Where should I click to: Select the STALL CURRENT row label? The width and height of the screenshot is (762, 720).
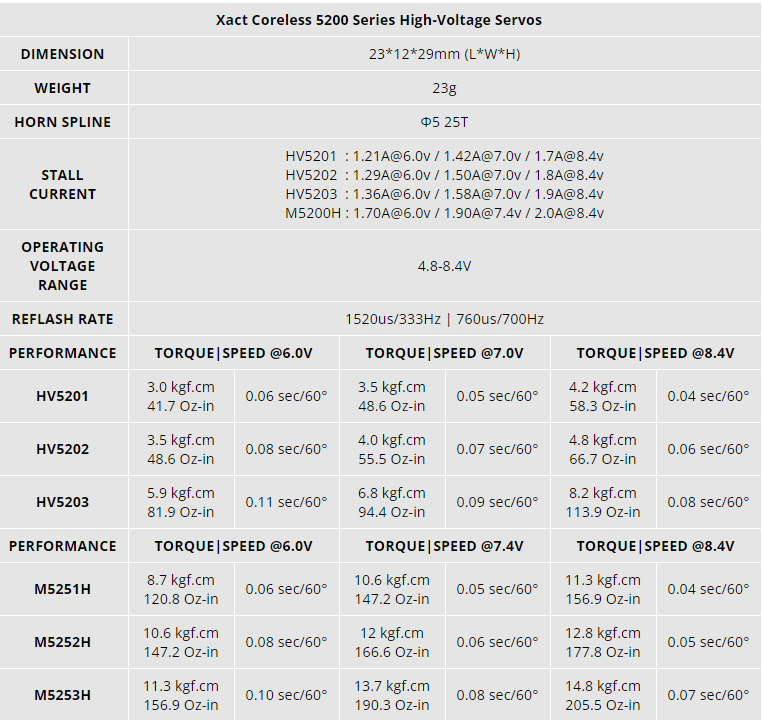[63, 185]
